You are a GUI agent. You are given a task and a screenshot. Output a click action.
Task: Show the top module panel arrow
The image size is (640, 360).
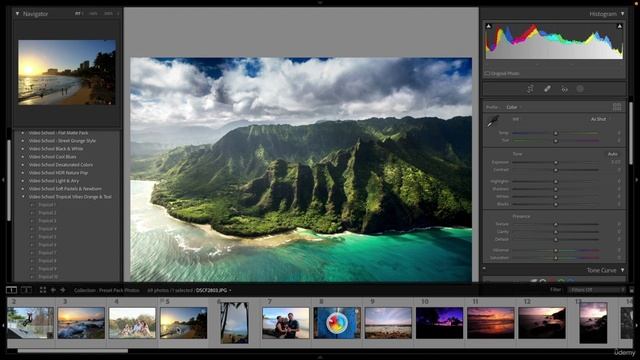320,2
